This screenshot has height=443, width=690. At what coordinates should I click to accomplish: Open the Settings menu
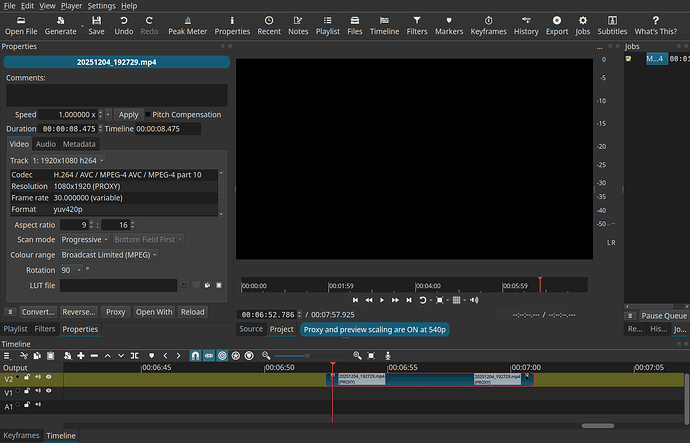tap(101, 6)
